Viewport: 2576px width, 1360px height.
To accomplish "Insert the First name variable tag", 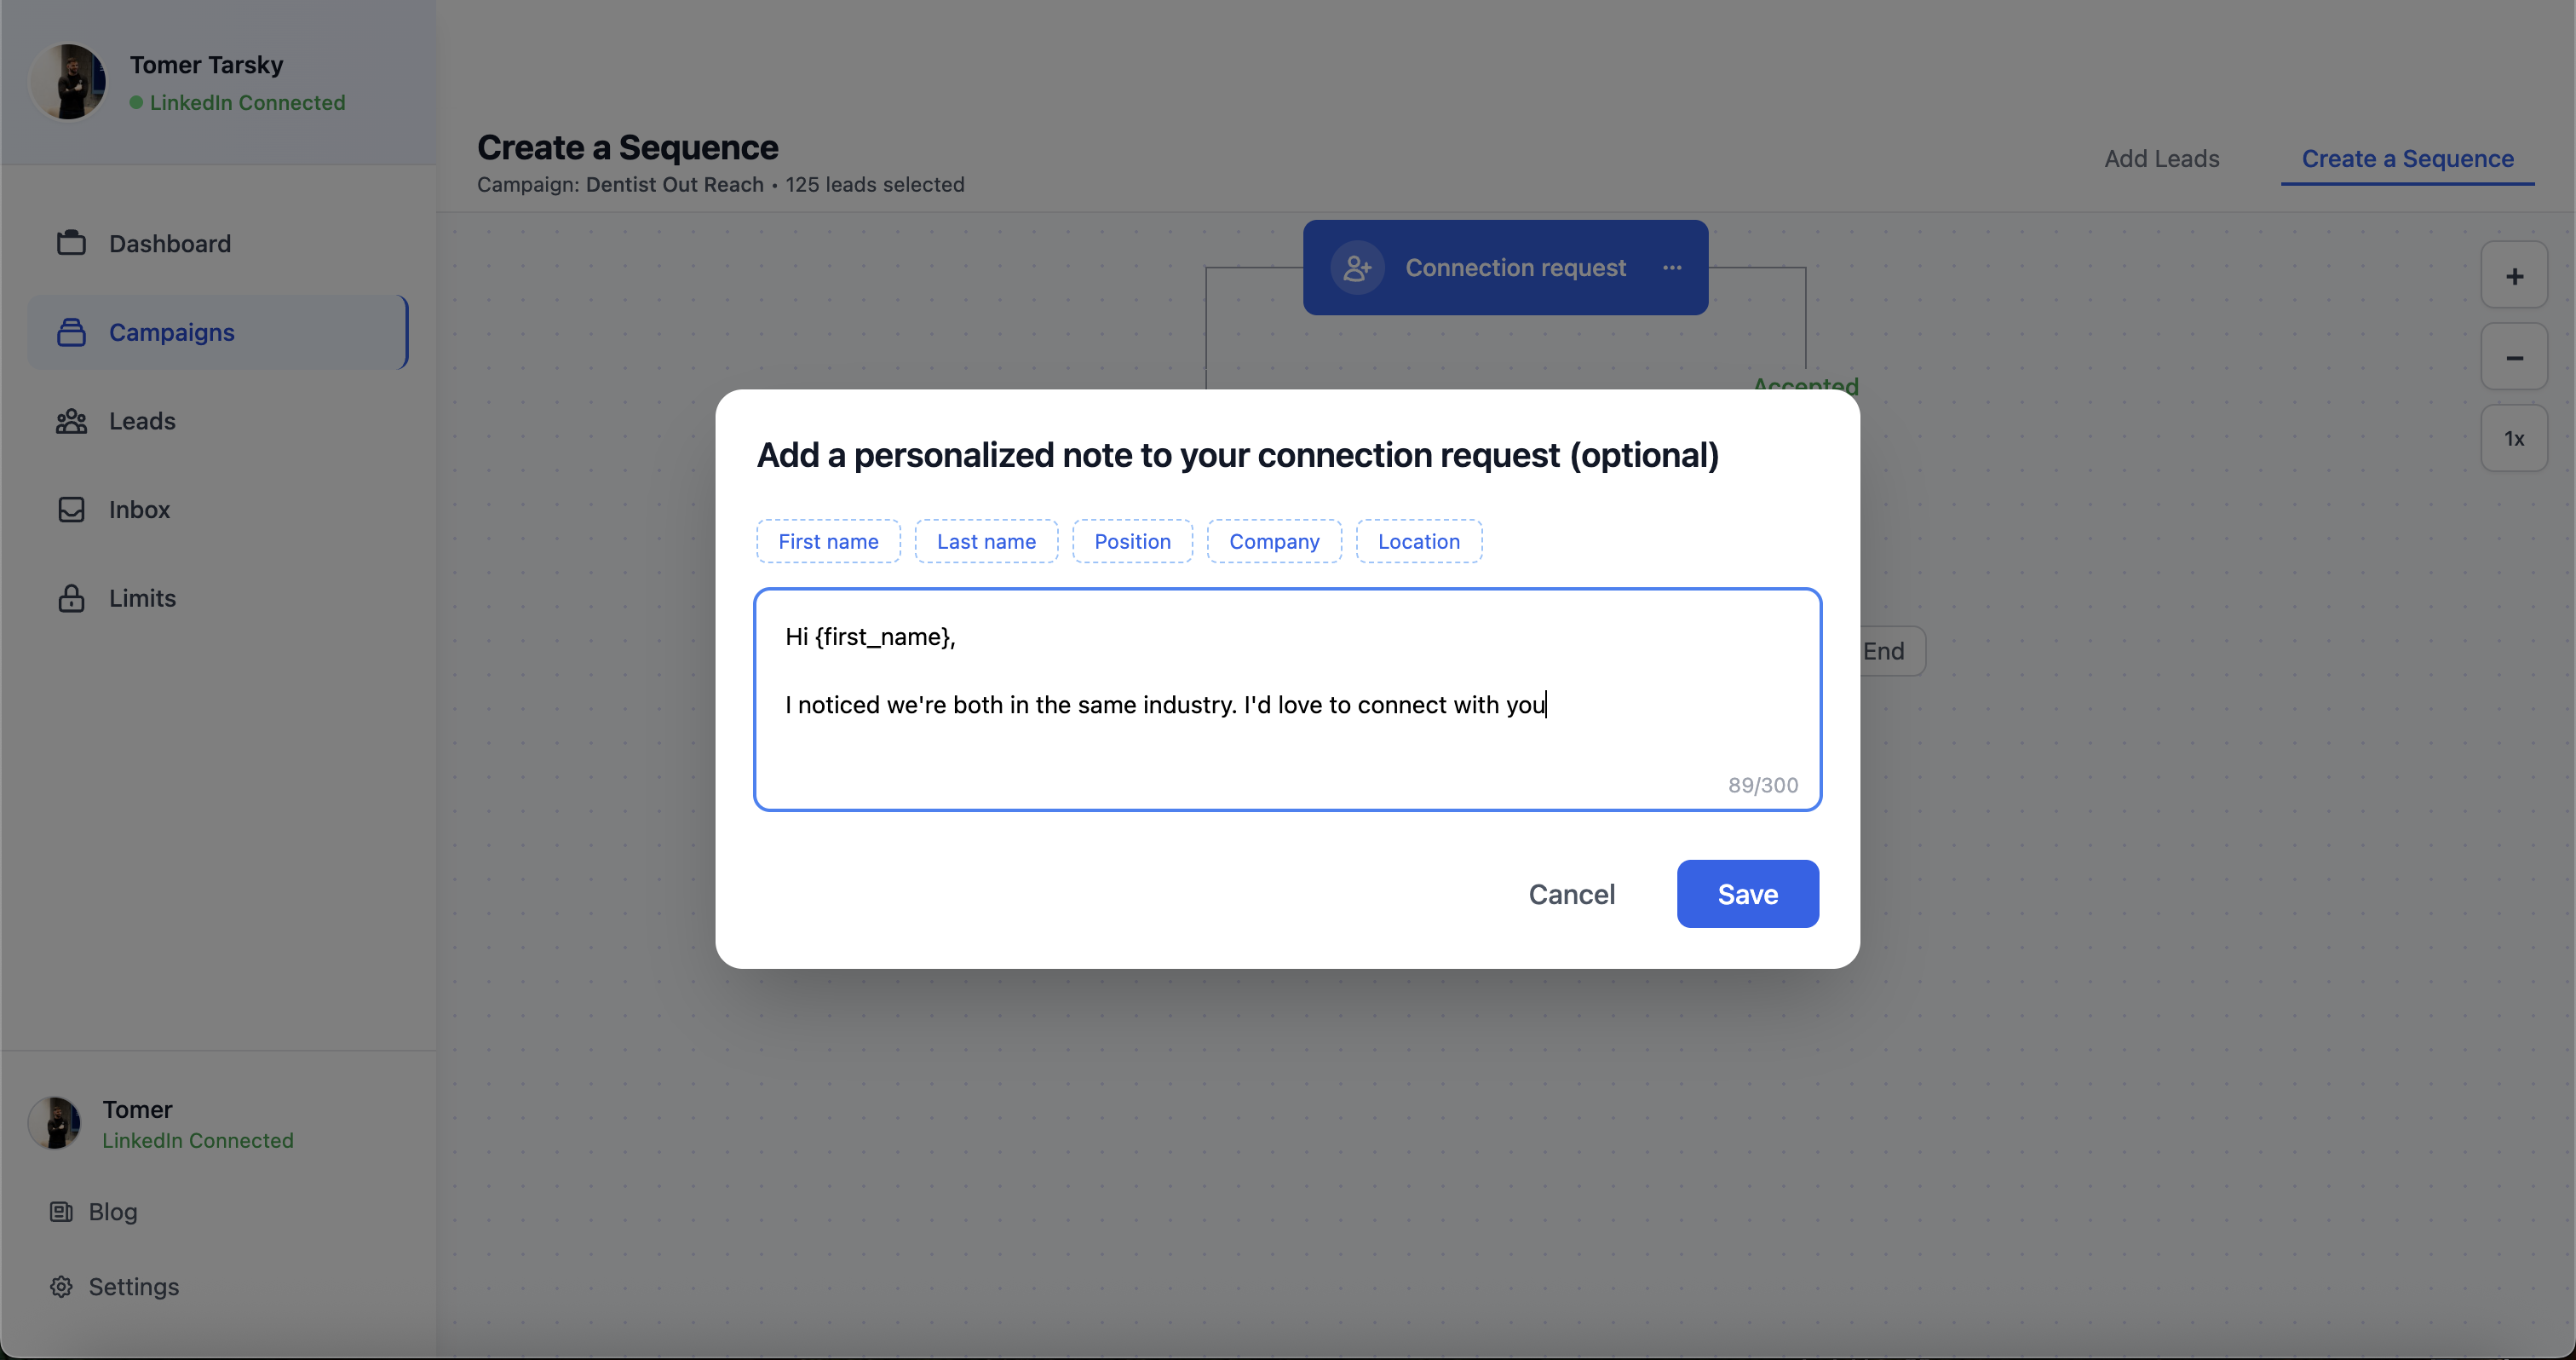I will [x=828, y=541].
